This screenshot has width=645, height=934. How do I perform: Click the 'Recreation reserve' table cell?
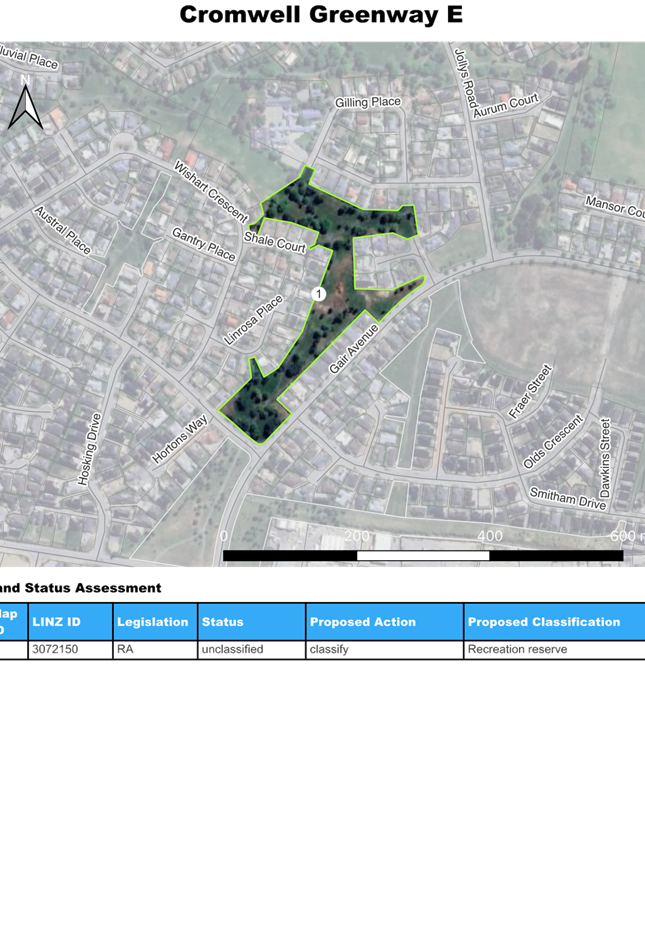coord(553,650)
